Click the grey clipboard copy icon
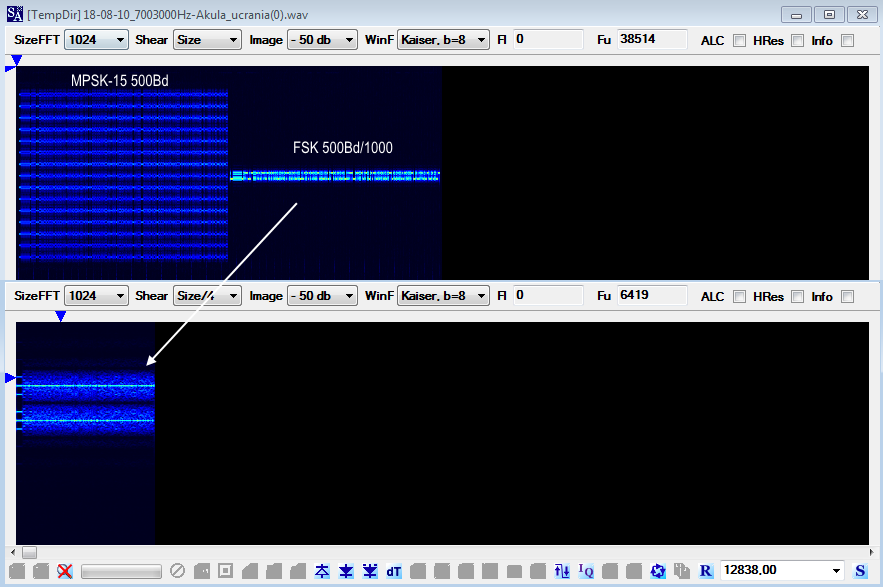 tap(682, 571)
